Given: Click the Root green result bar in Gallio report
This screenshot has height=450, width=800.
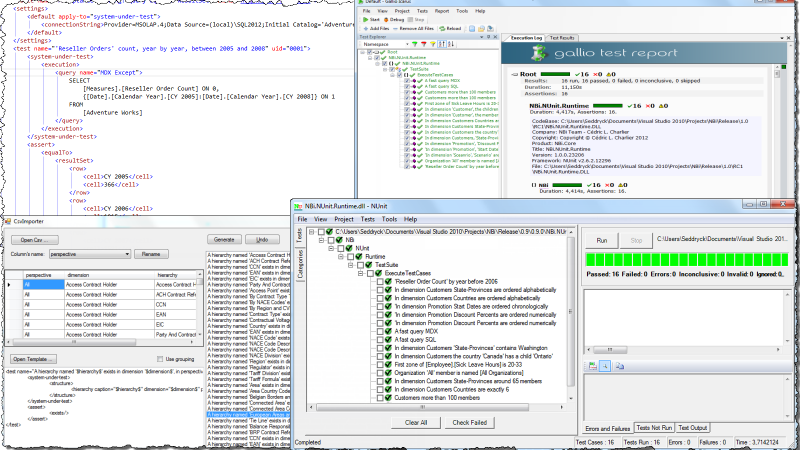Looking at the screenshot, I should [555, 74].
